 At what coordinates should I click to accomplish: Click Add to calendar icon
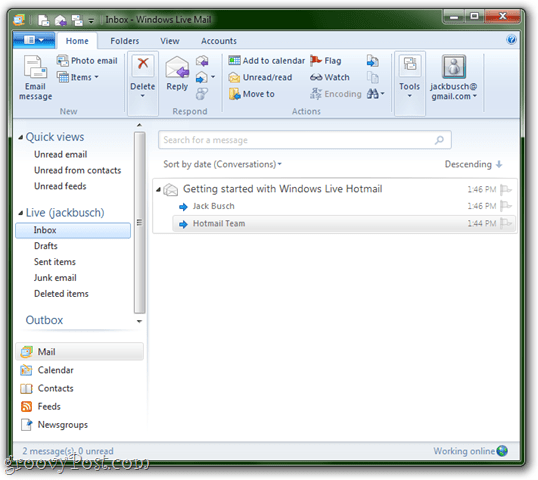234,60
